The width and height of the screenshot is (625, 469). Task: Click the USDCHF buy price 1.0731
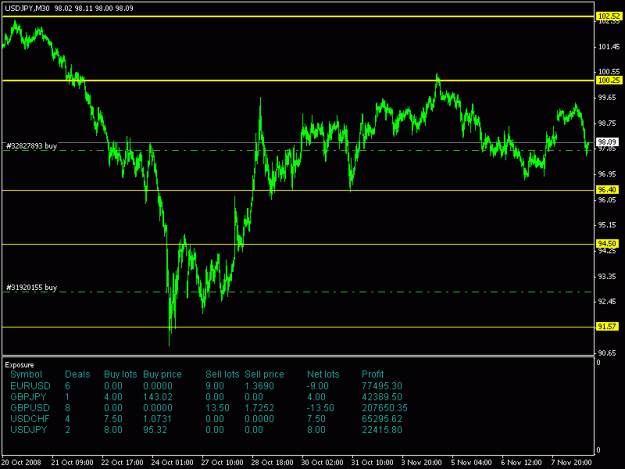(x=157, y=419)
